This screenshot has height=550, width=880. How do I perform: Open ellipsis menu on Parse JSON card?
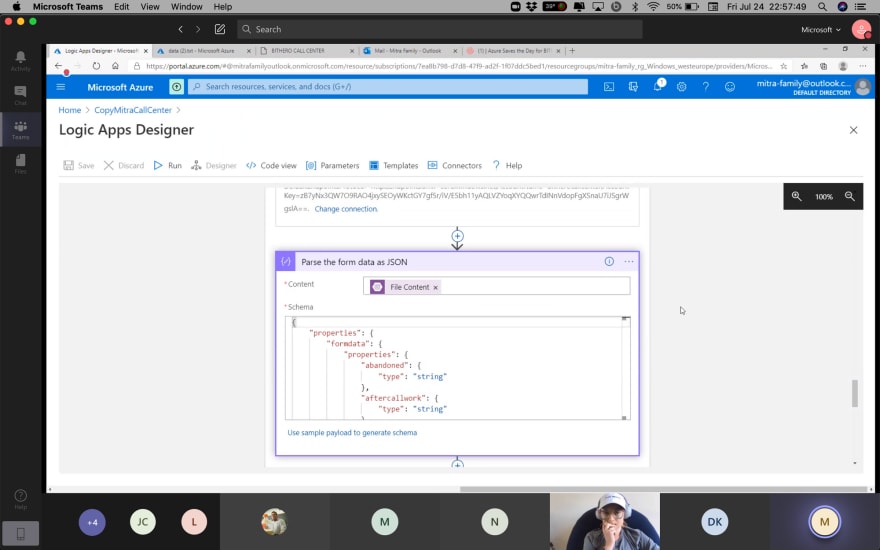point(629,262)
